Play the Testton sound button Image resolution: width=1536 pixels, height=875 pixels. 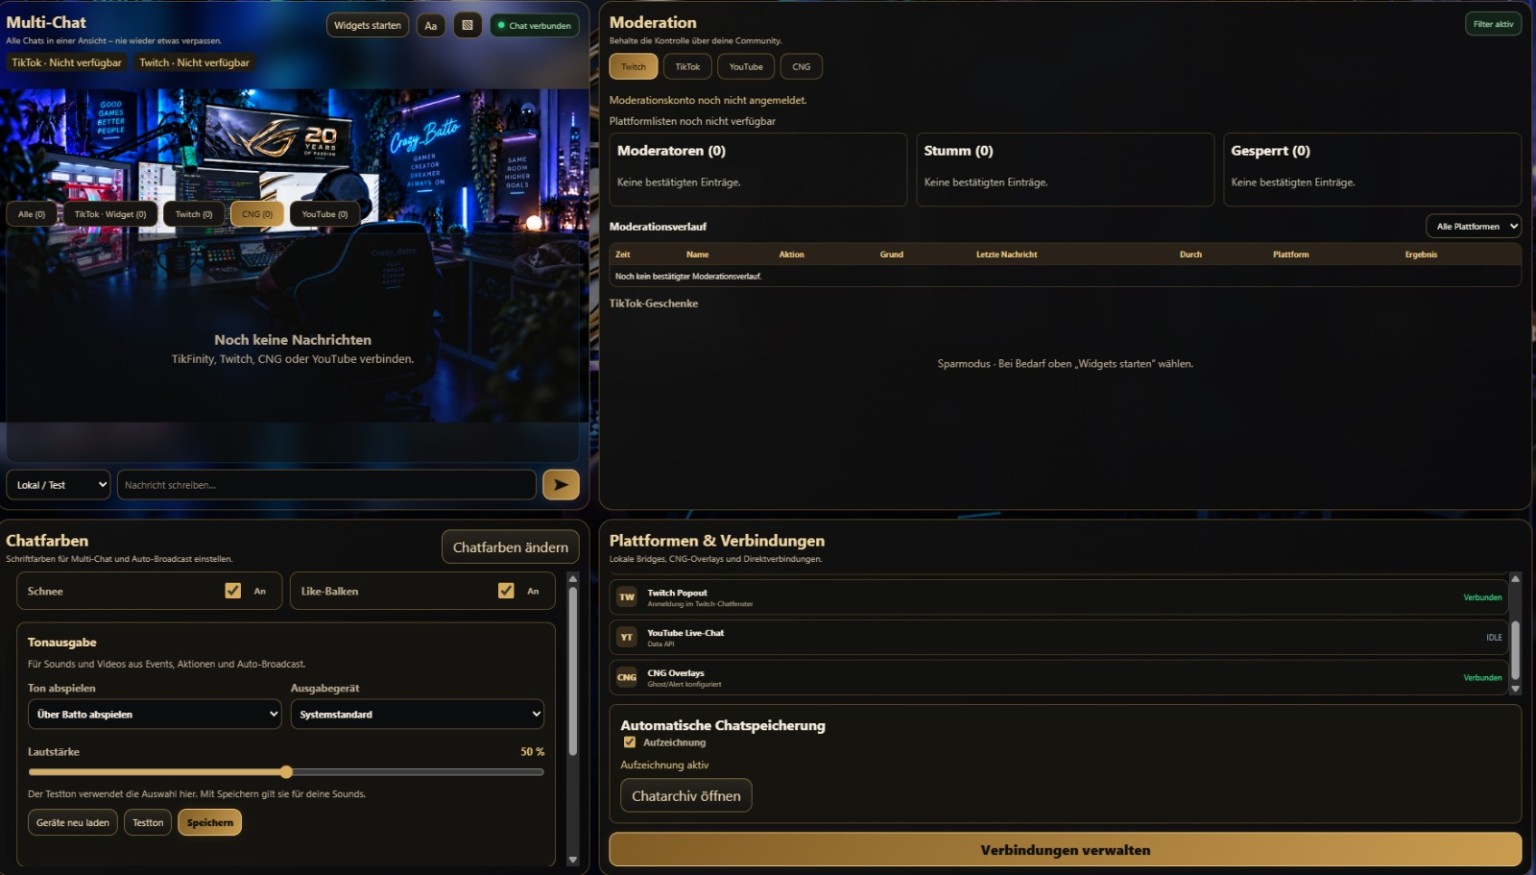tap(148, 822)
